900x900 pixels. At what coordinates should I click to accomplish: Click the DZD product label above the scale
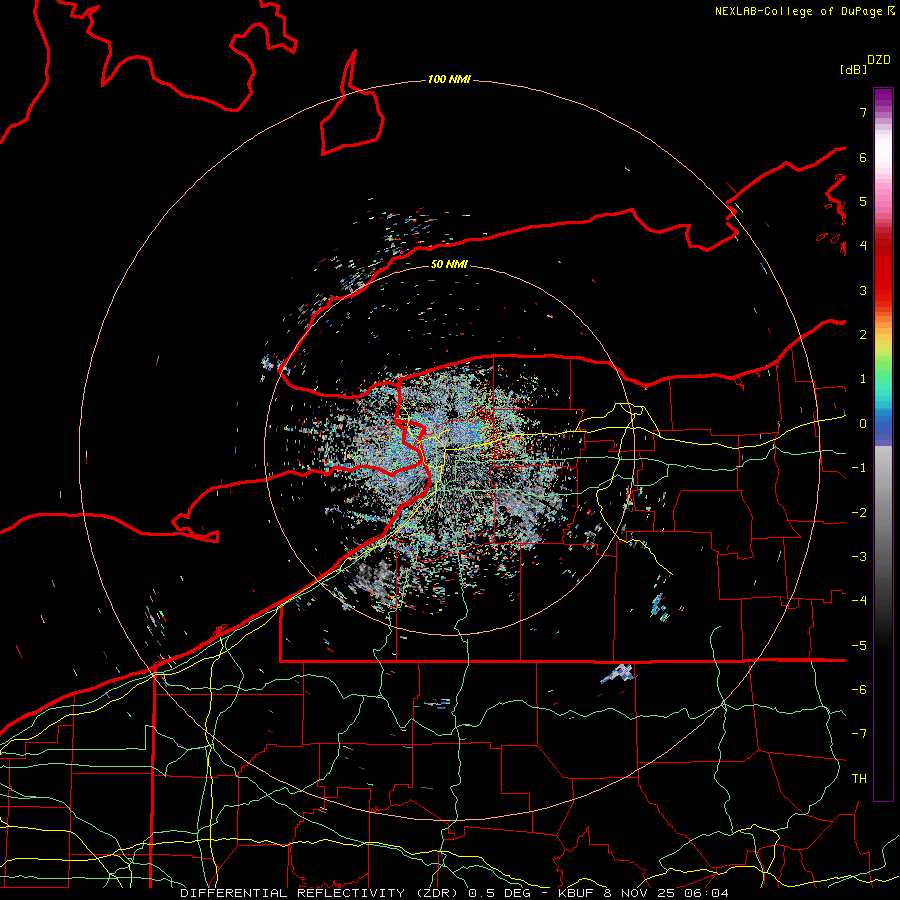[x=879, y=60]
